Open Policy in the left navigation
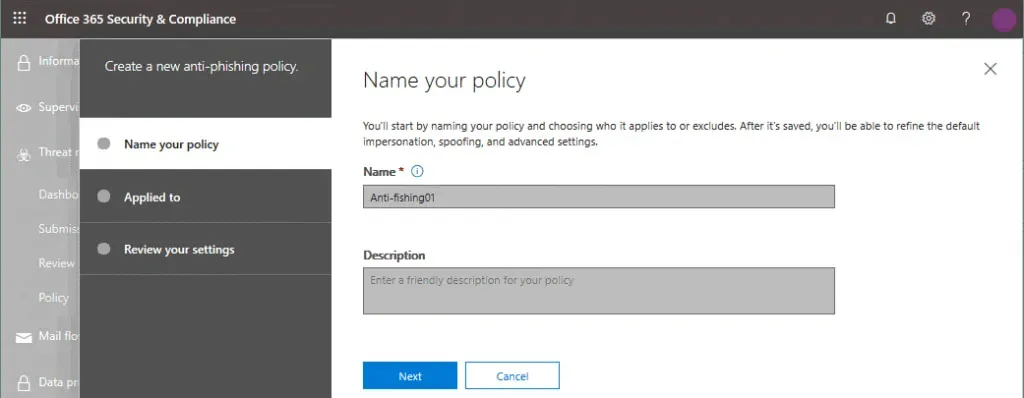 [x=54, y=297]
